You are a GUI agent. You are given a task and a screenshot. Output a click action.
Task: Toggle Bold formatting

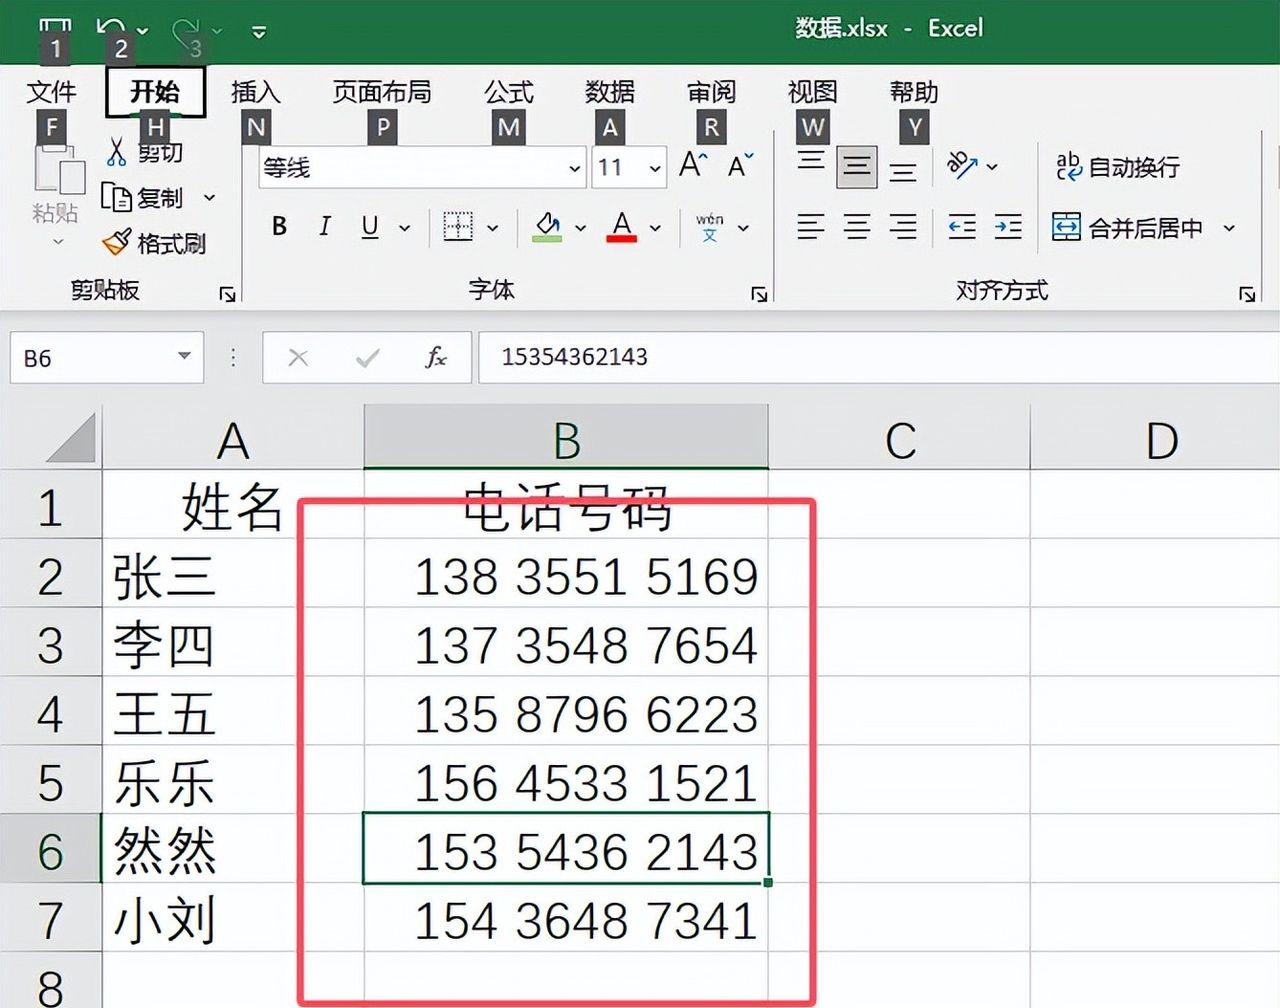[x=280, y=227]
